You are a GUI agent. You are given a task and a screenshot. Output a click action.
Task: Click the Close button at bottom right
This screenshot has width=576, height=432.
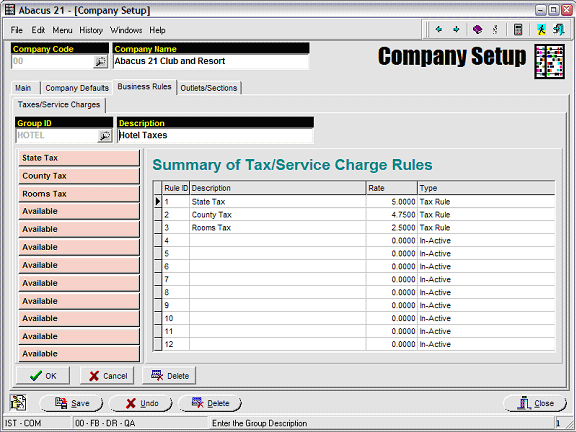535,403
